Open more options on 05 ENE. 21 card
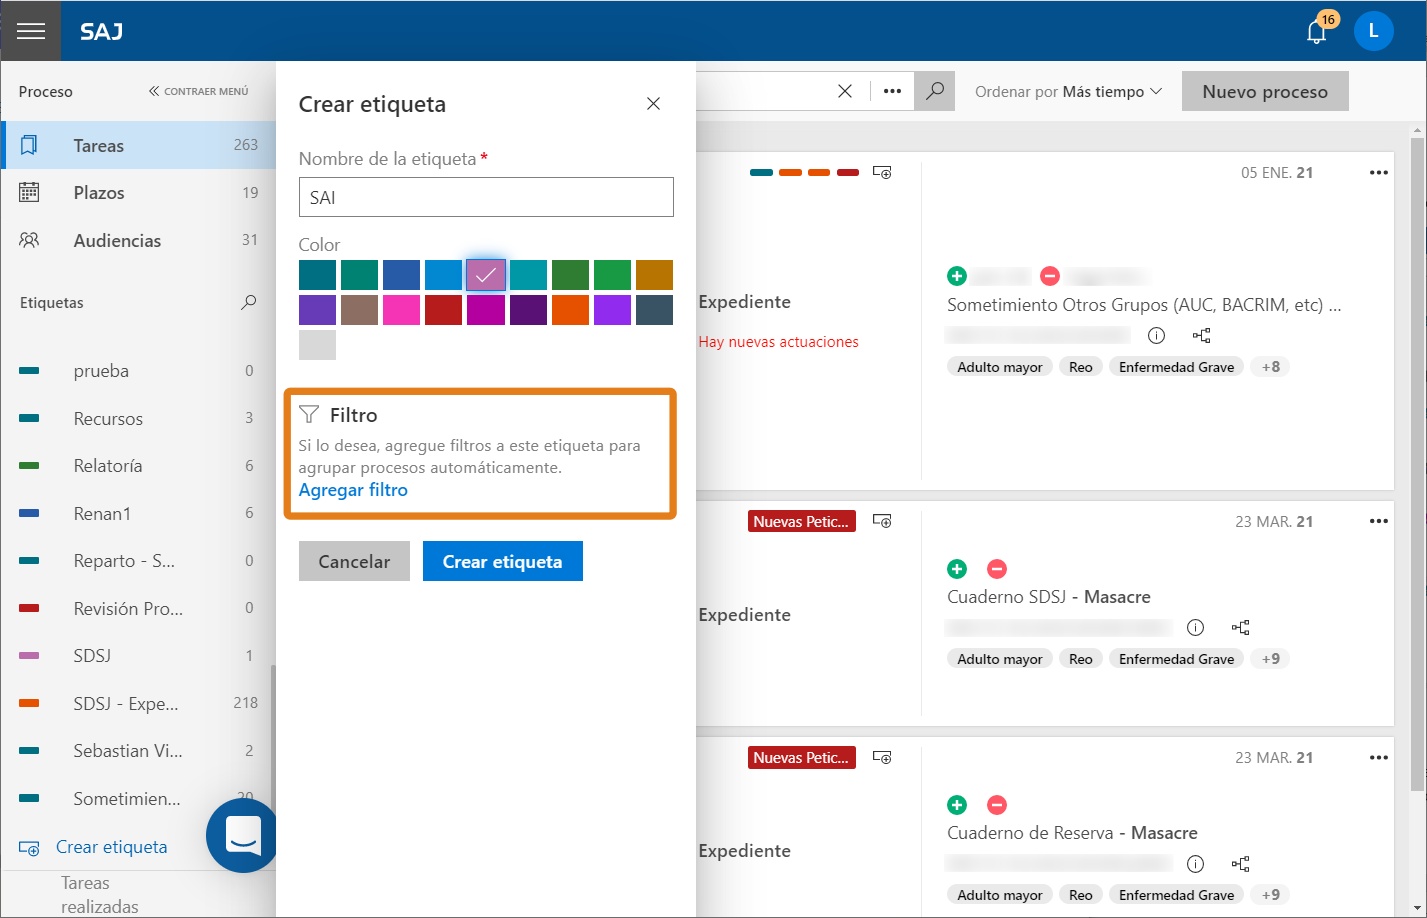 [1379, 172]
